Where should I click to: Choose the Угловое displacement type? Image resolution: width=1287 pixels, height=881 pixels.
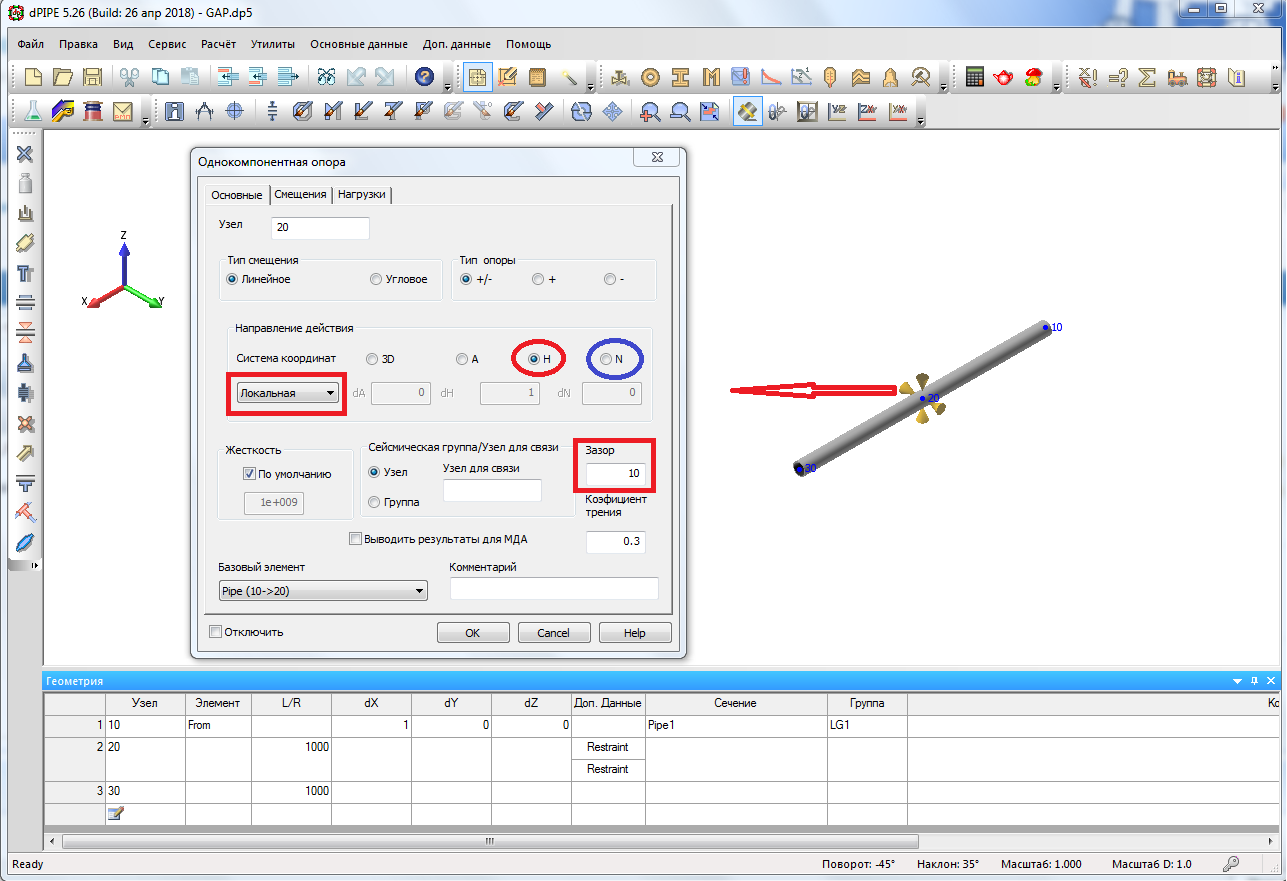376,279
